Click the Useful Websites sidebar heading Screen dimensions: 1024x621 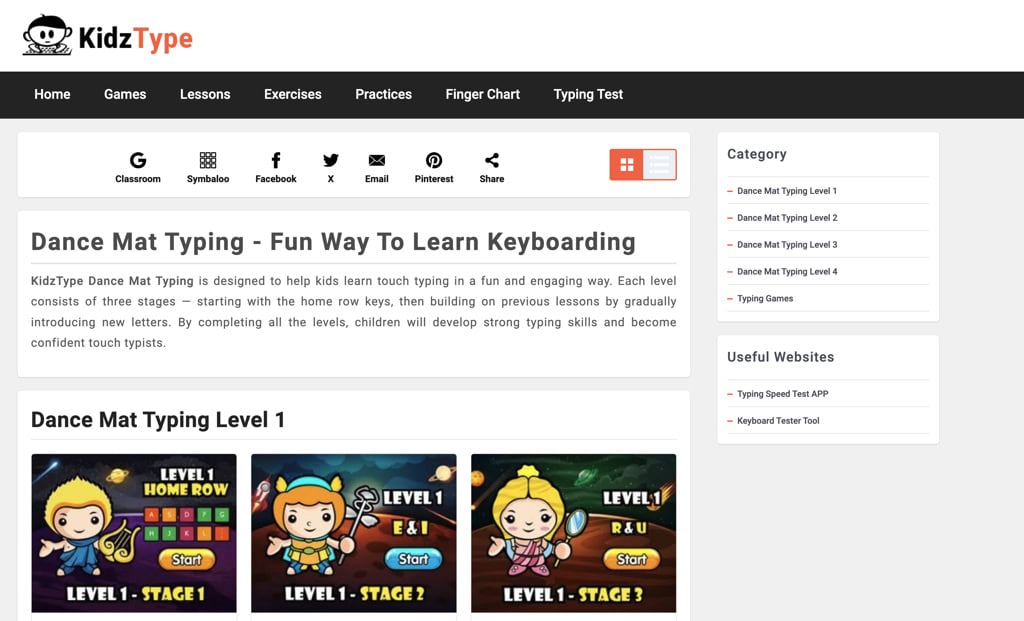pyautogui.click(x=780, y=357)
